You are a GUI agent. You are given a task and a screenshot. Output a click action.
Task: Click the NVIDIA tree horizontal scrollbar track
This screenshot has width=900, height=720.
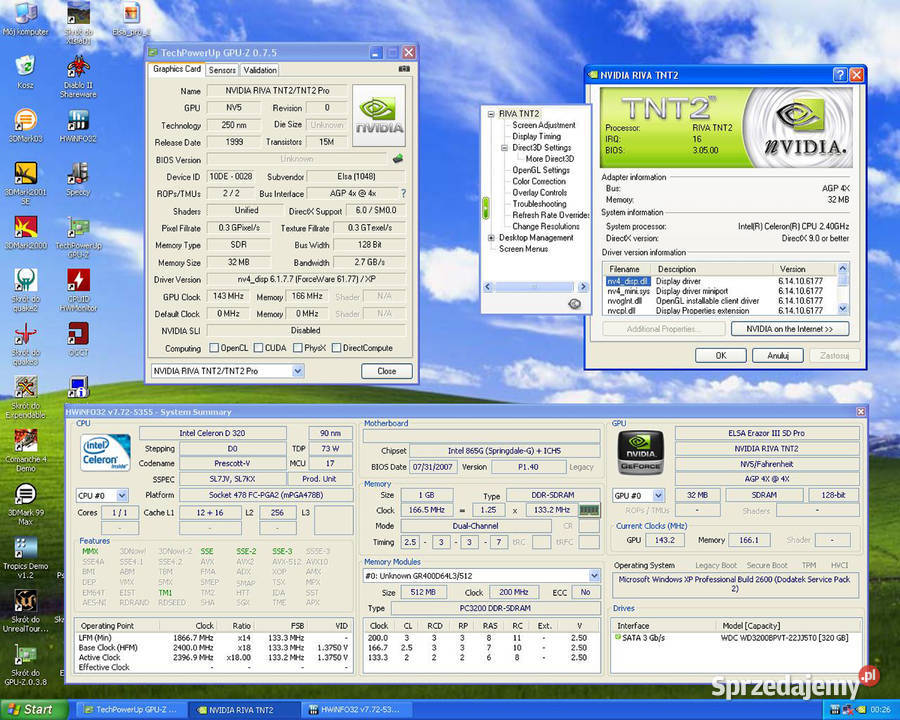534,287
